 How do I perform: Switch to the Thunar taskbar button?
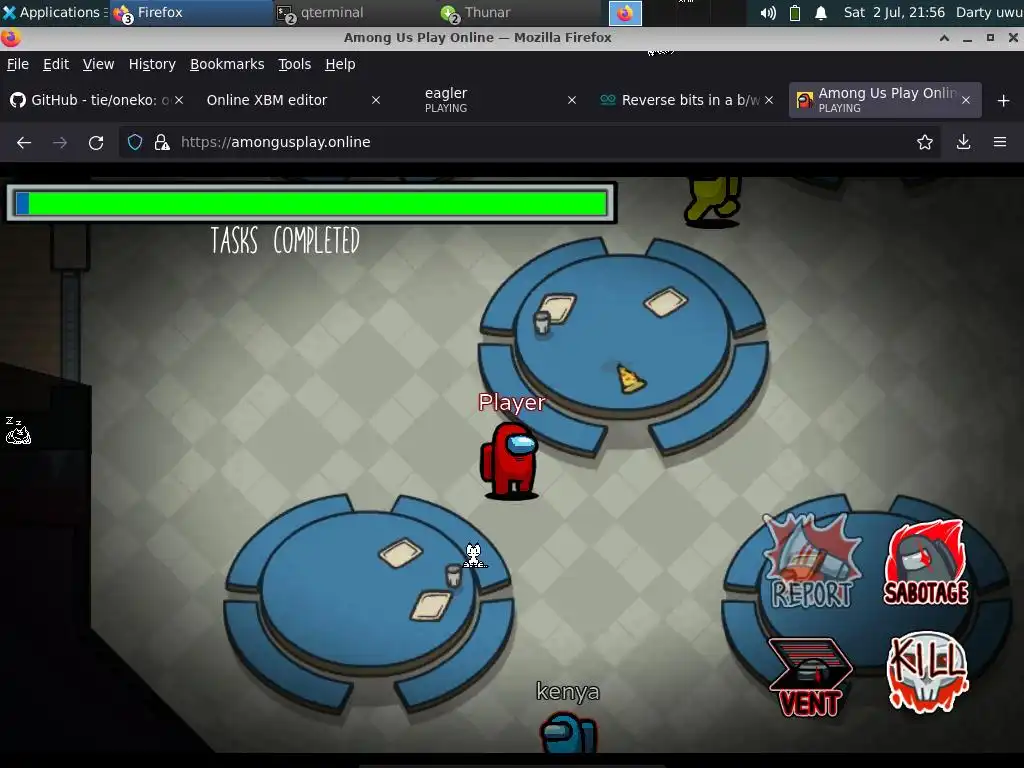pyautogui.click(x=517, y=12)
